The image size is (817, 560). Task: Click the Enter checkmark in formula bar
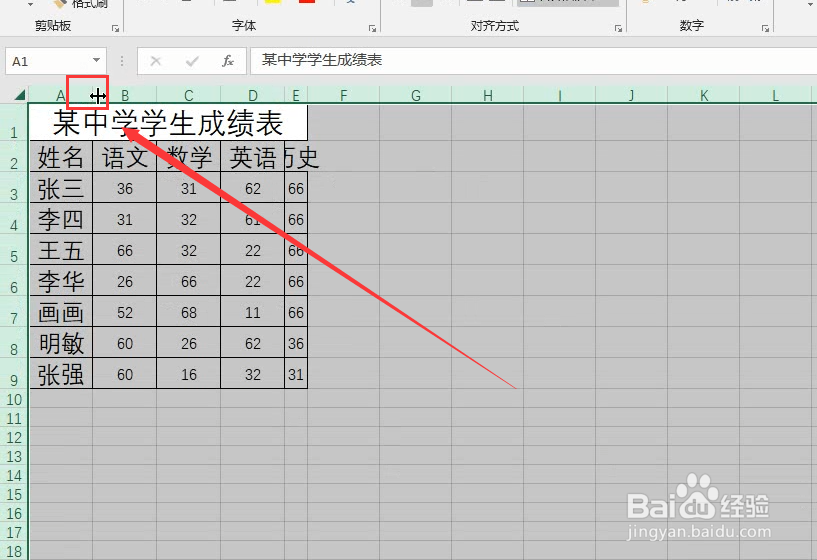(192, 61)
